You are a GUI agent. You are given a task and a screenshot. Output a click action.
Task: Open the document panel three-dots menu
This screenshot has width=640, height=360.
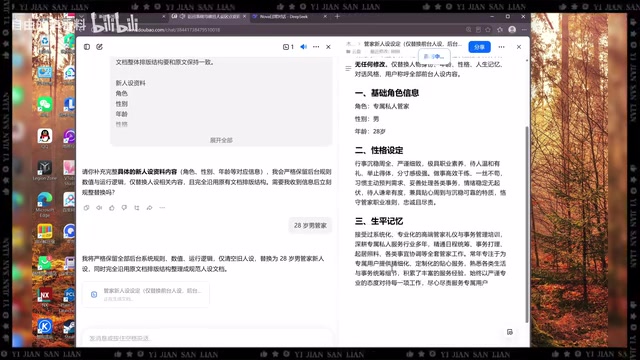[501, 47]
